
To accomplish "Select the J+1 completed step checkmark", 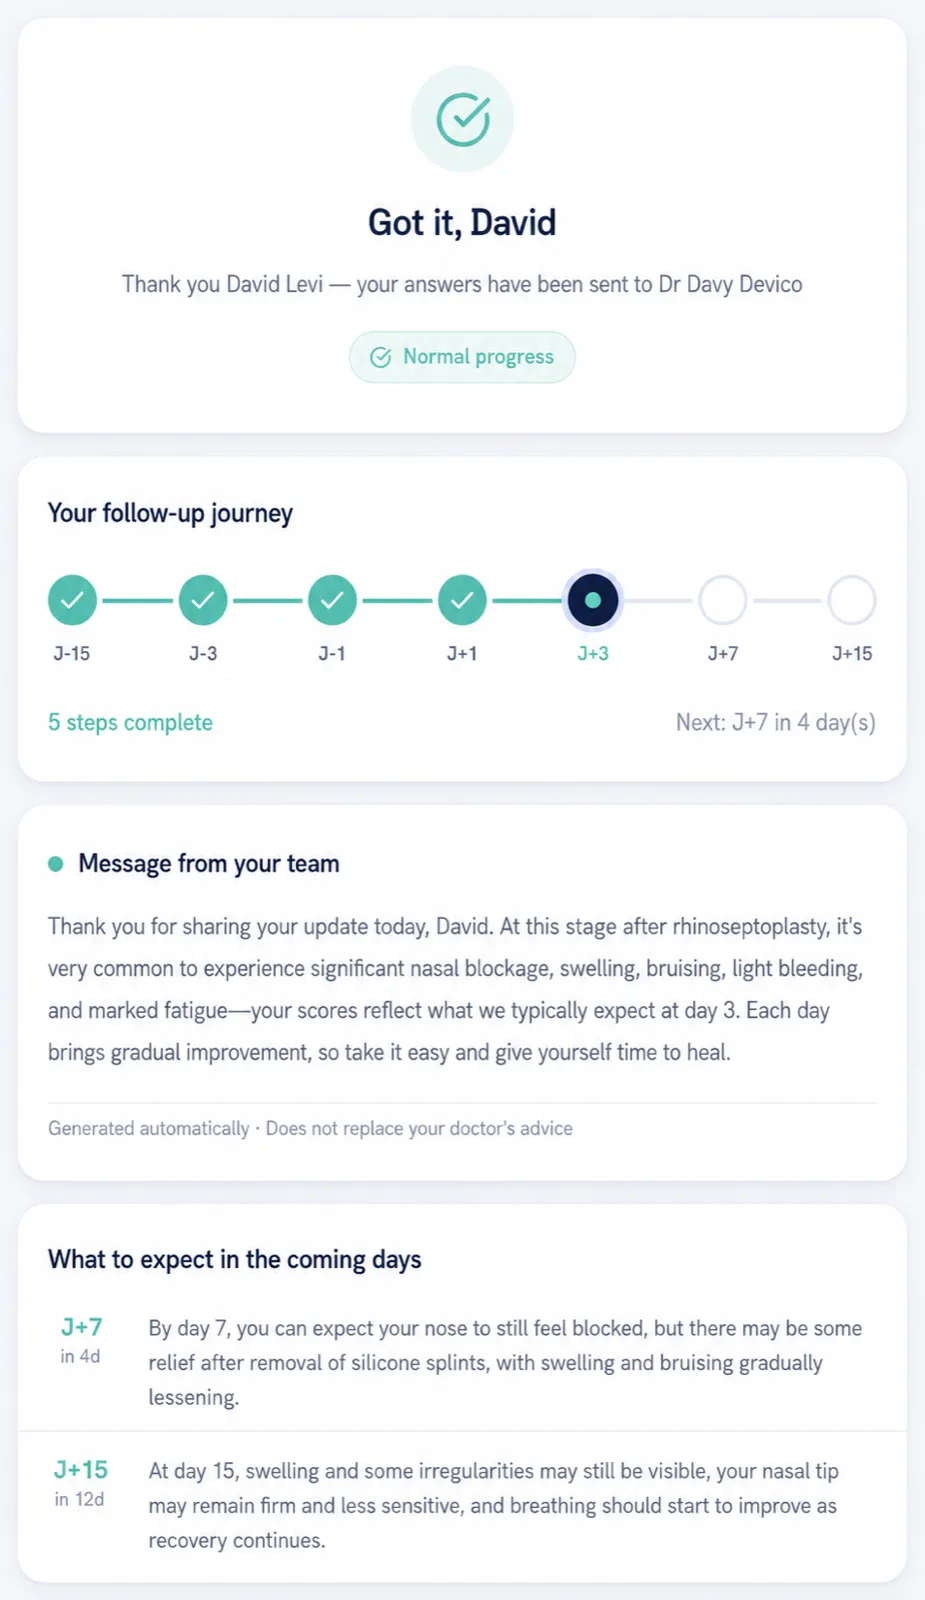I will click(x=462, y=600).
